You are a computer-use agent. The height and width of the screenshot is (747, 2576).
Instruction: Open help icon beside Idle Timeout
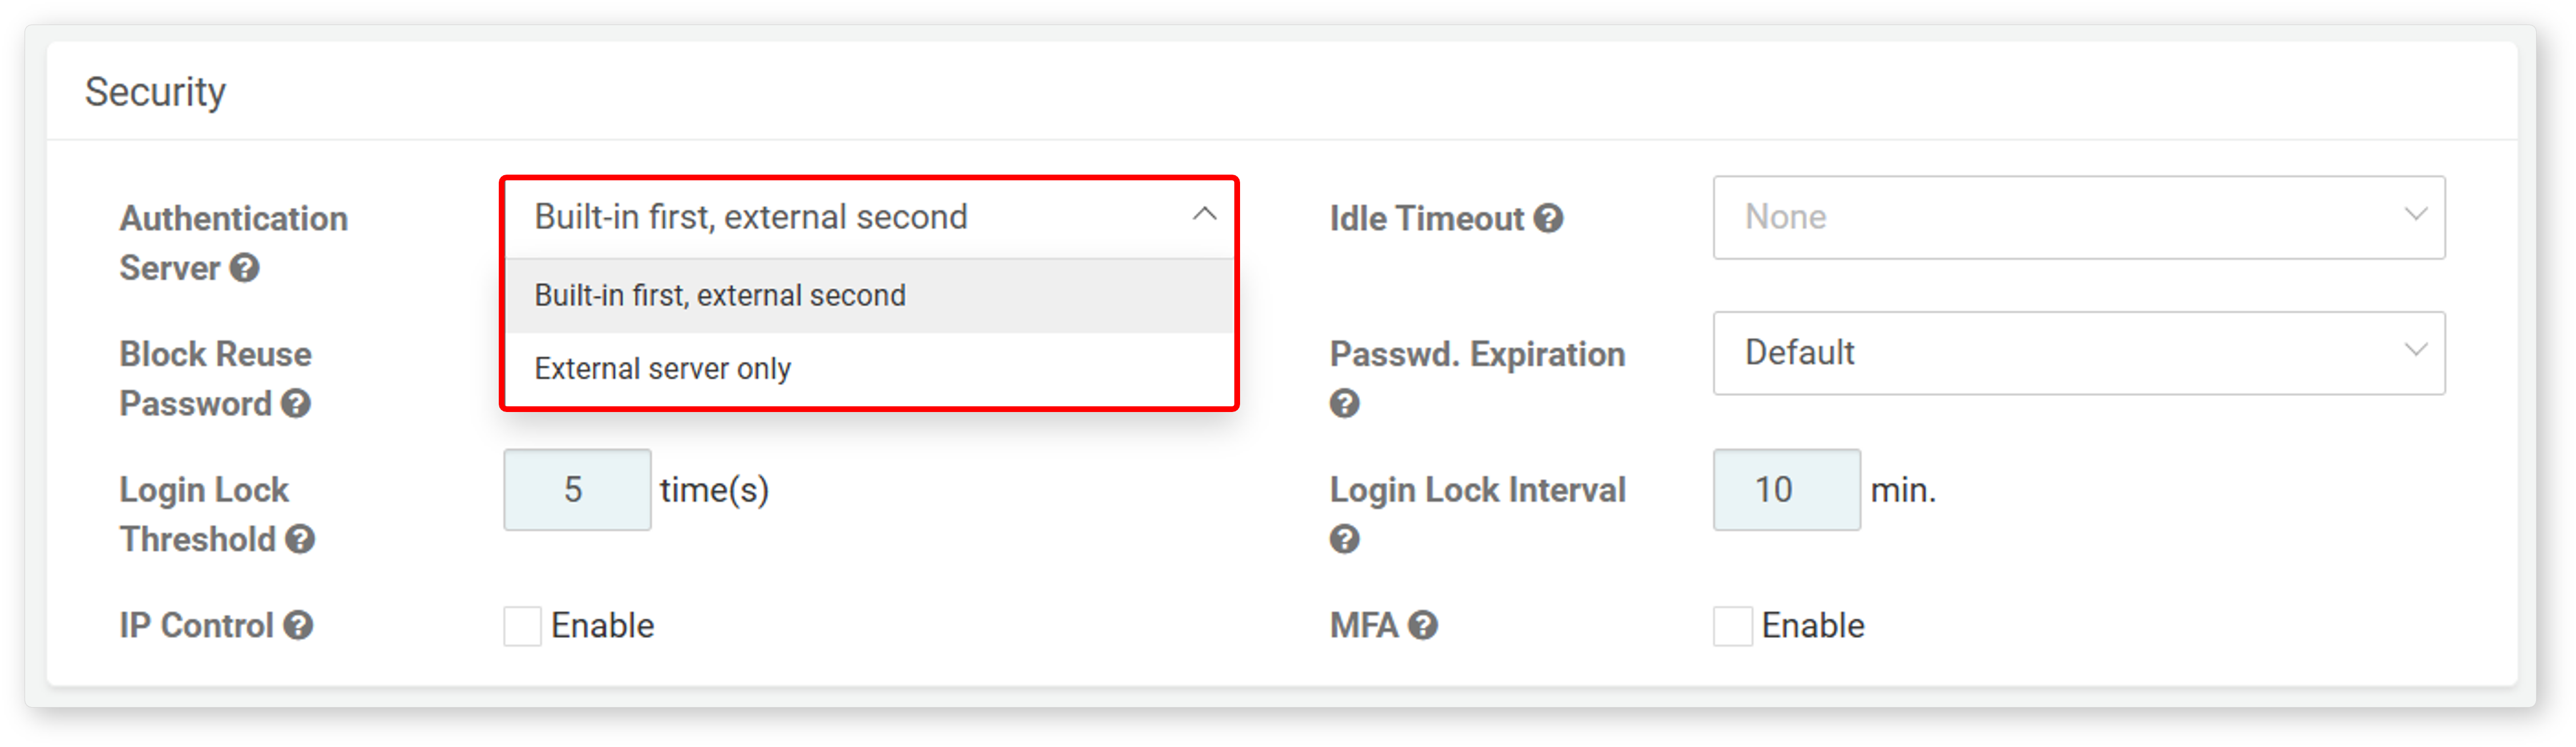point(1548,218)
